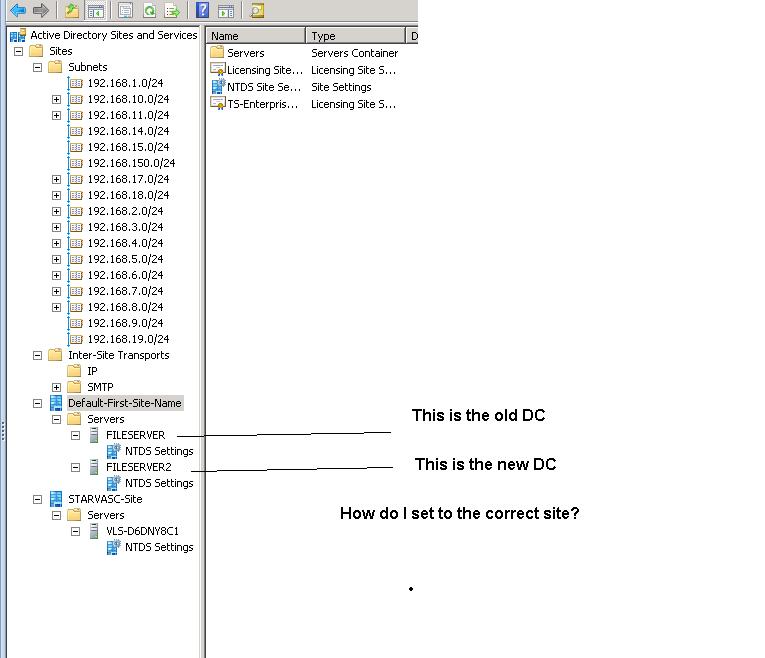The height and width of the screenshot is (658, 765).
Task: Select NTDS Settings under FILESERVER2
Action: point(158,483)
